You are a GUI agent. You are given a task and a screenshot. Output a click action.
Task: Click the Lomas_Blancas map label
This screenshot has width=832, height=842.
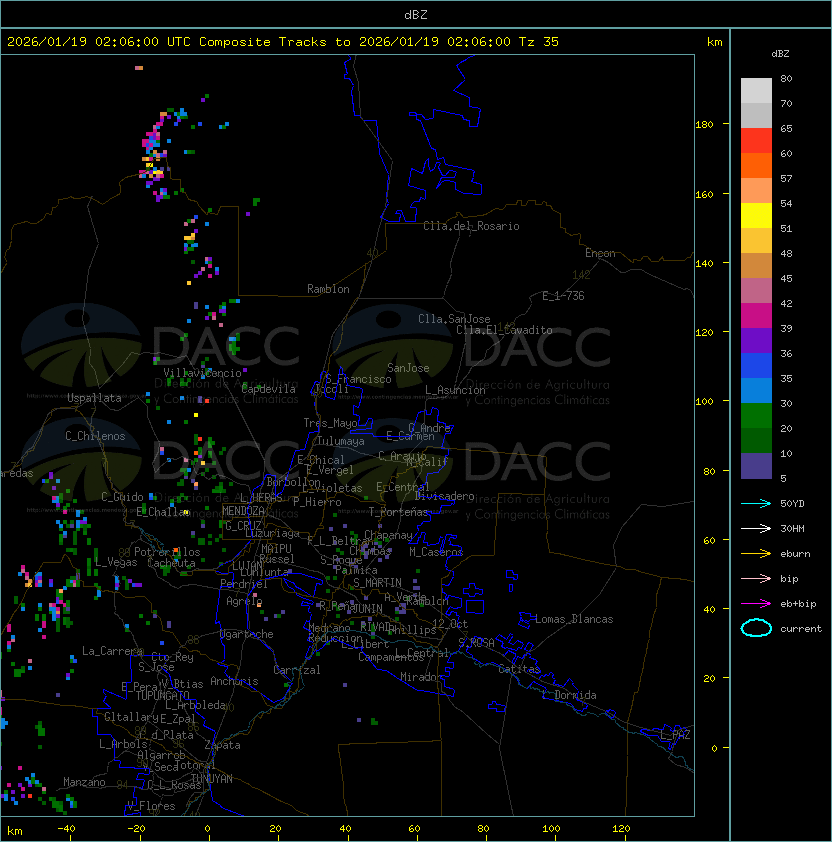click(x=574, y=619)
